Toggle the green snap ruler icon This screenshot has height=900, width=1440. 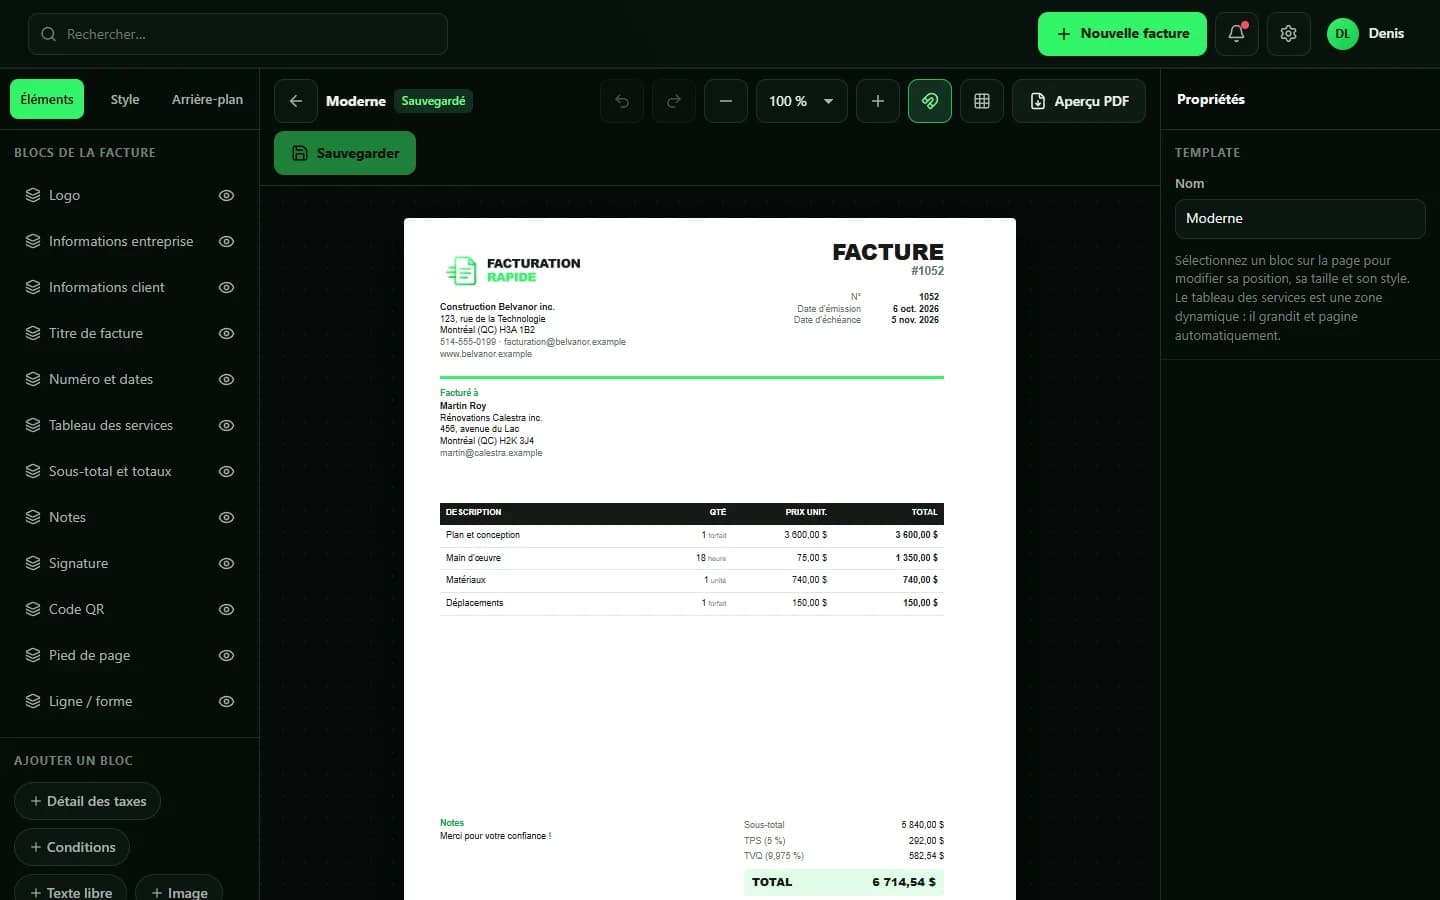click(x=929, y=101)
